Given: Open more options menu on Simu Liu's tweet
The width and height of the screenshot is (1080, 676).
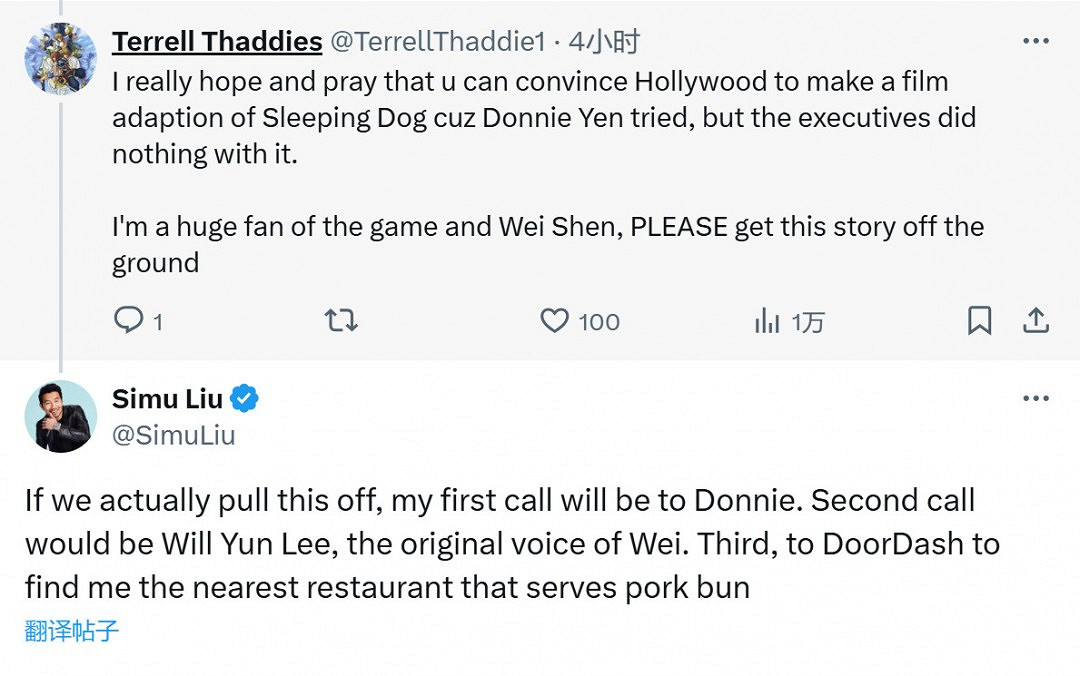Looking at the screenshot, I should click(x=1036, y=399).
